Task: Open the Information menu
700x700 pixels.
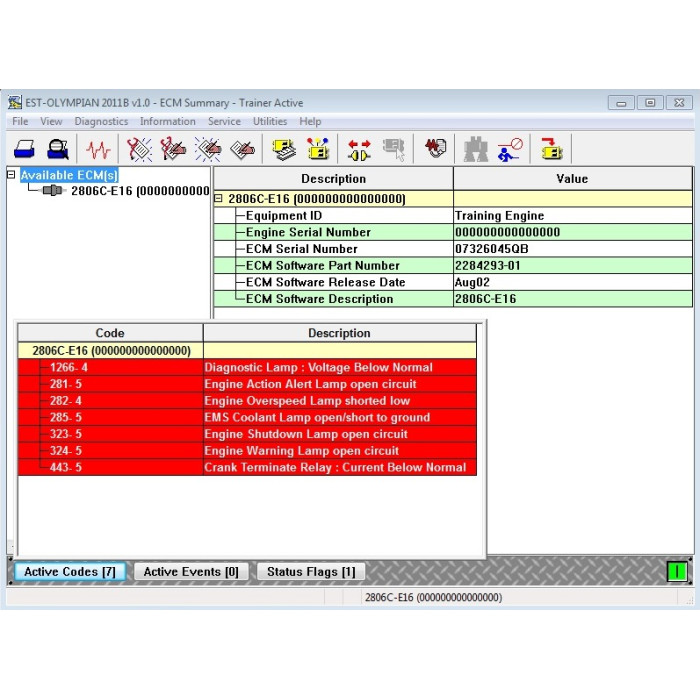Action: 167,121
